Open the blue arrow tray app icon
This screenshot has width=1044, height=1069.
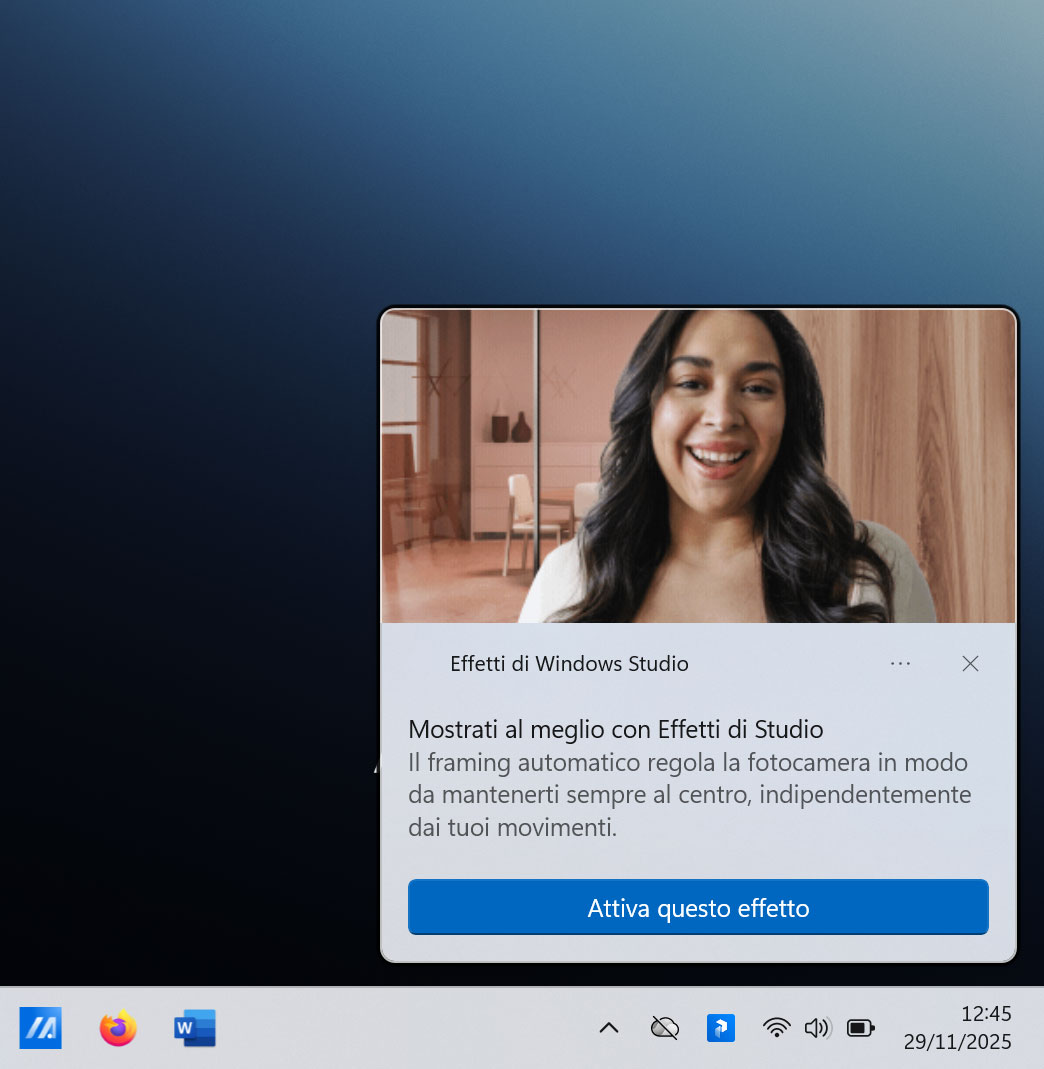720,1027
